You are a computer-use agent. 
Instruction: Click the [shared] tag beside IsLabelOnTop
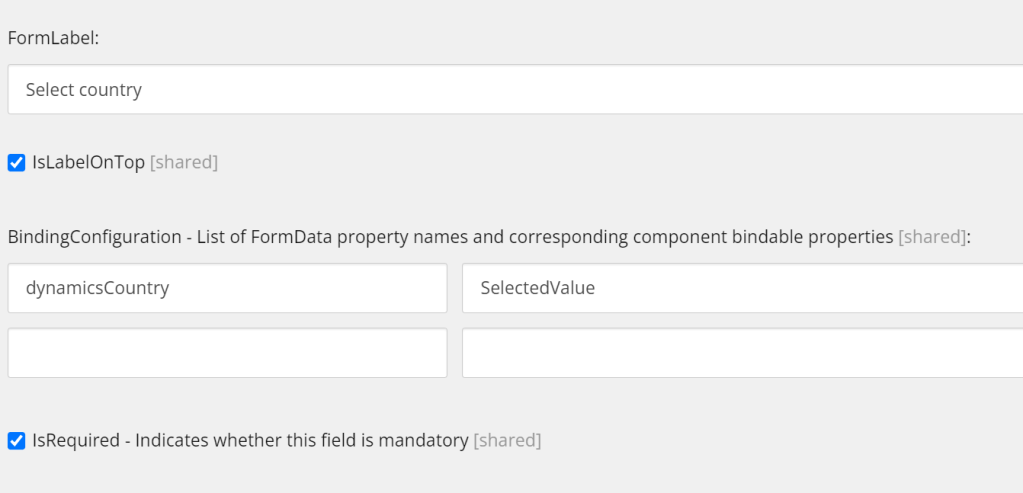pyautogui.click(x=183, y=162)
